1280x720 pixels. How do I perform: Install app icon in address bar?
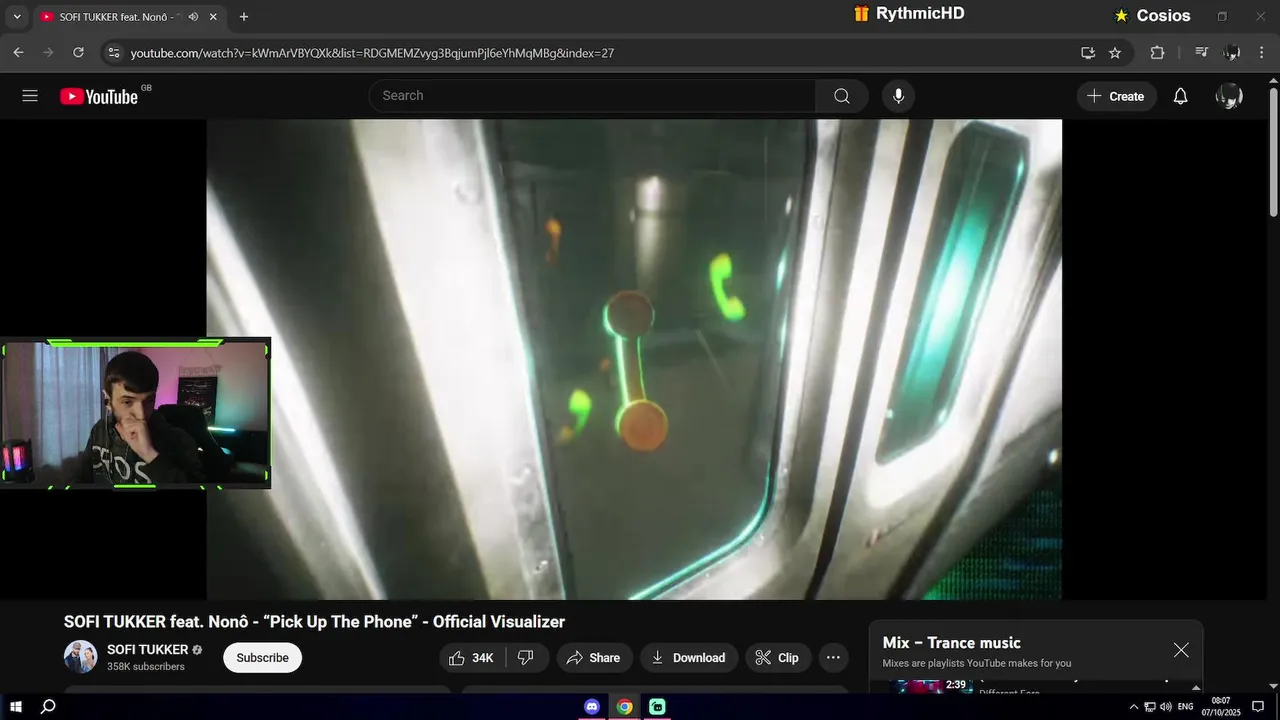1088,53
